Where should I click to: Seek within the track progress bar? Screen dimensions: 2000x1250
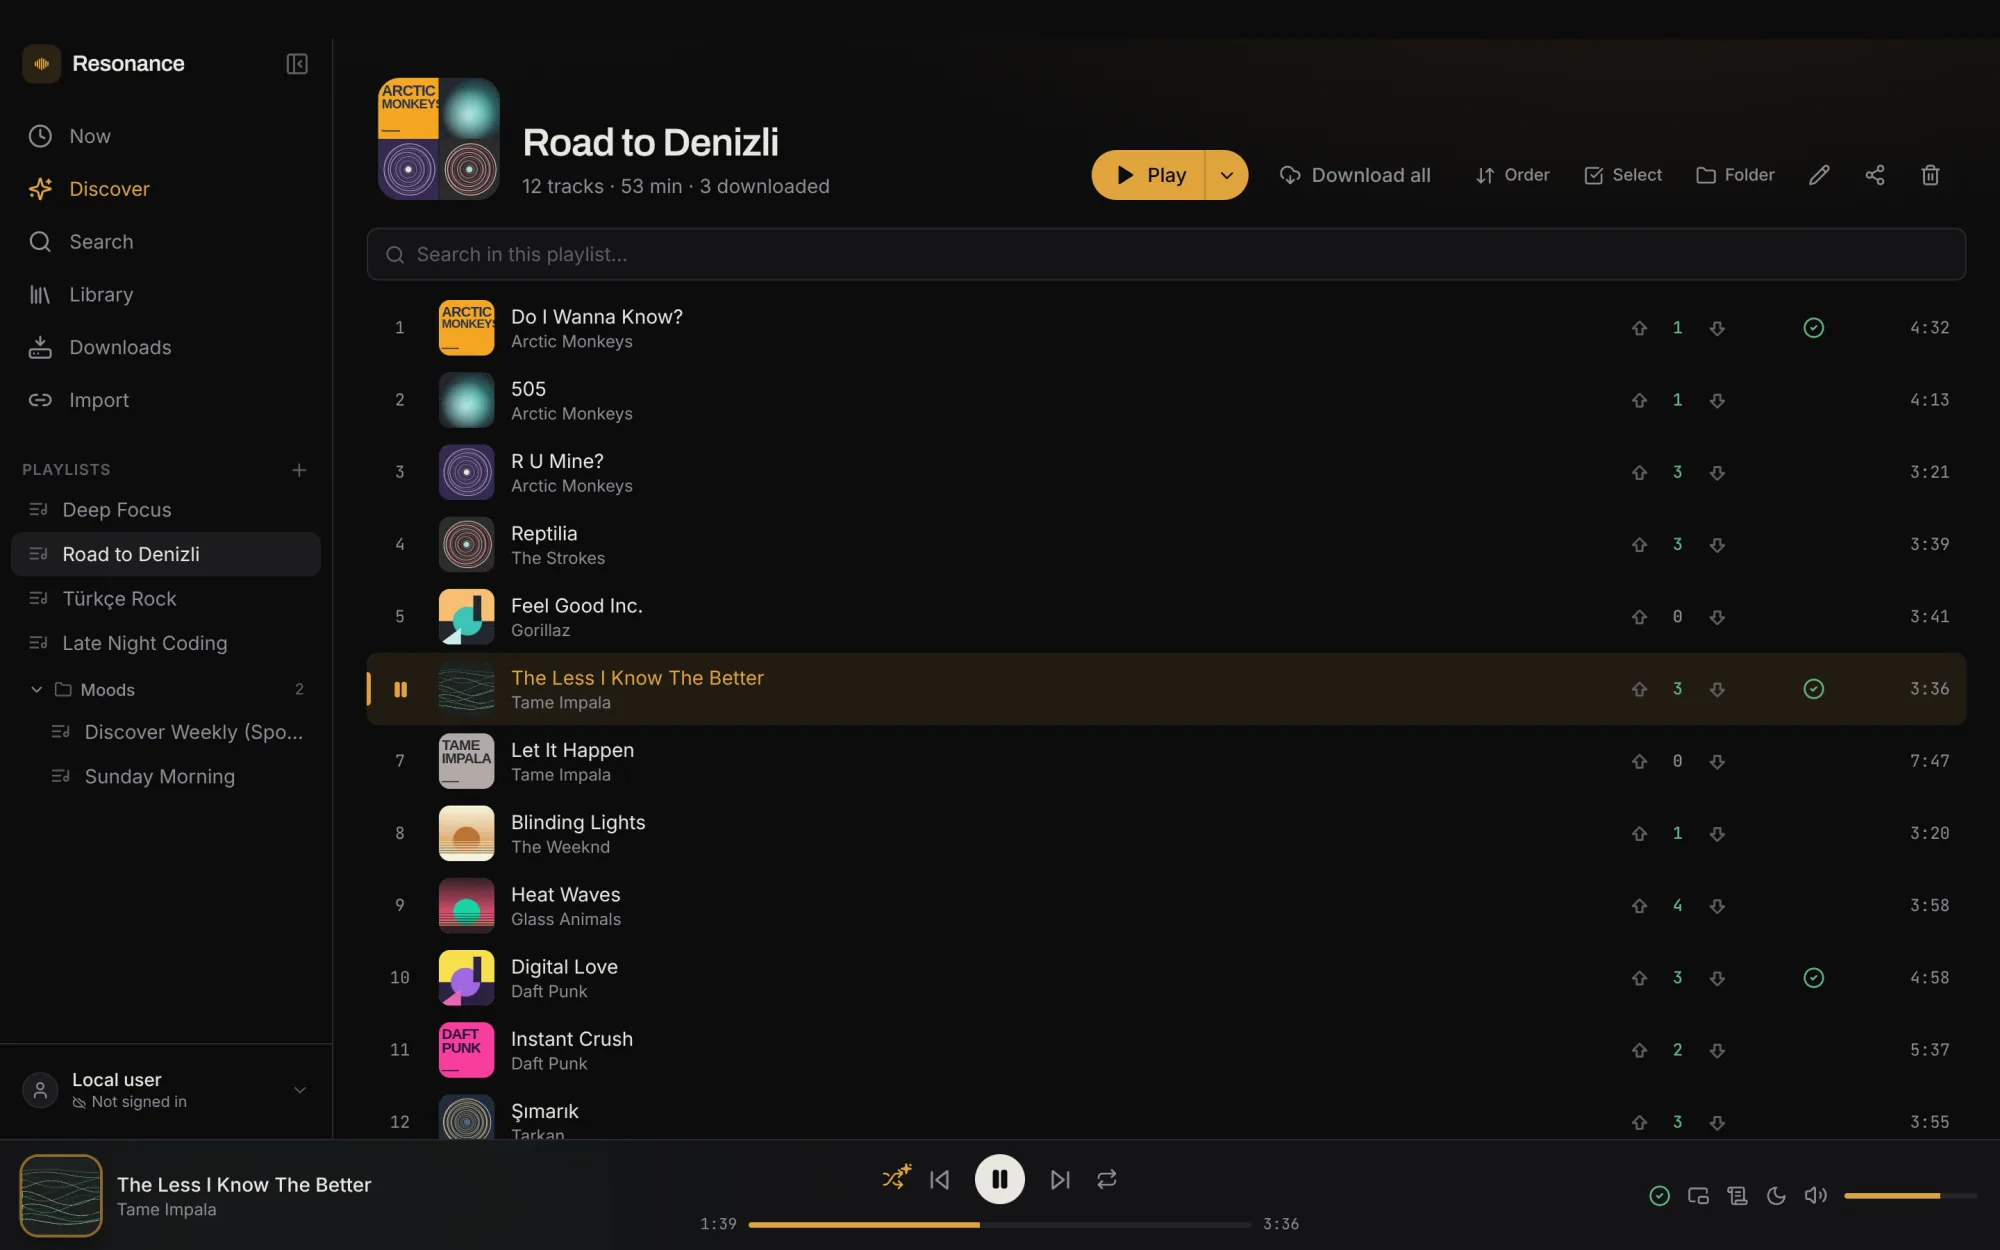click(999, 1225)
